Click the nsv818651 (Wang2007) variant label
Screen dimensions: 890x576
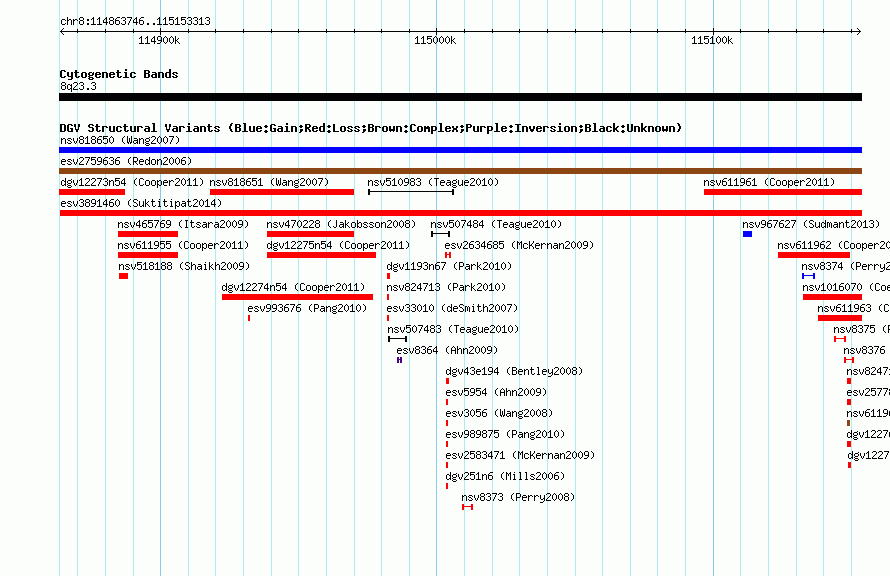pos(269,182)
